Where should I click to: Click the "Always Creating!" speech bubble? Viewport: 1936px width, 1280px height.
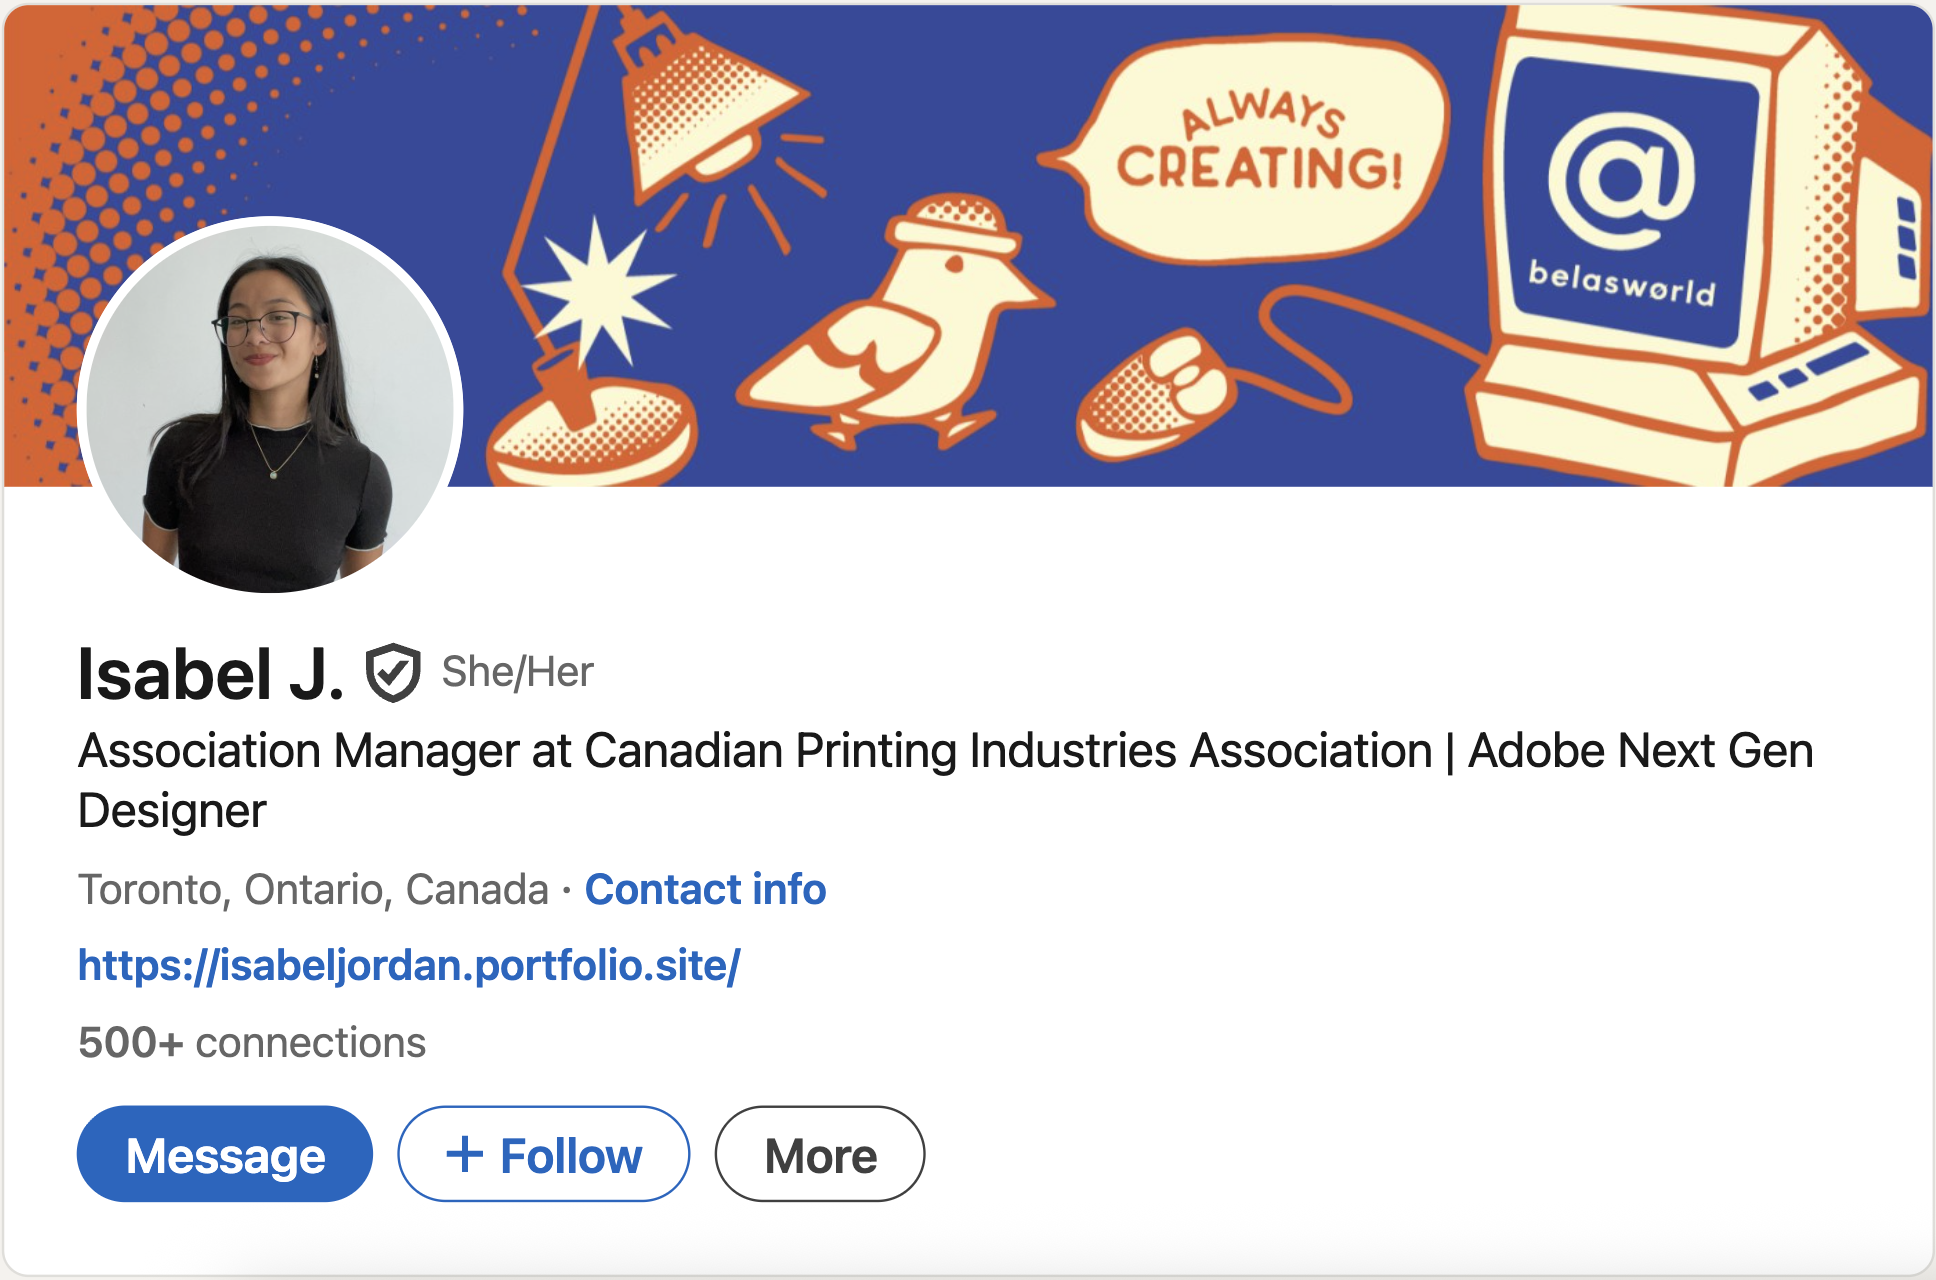click(1260, 150)
